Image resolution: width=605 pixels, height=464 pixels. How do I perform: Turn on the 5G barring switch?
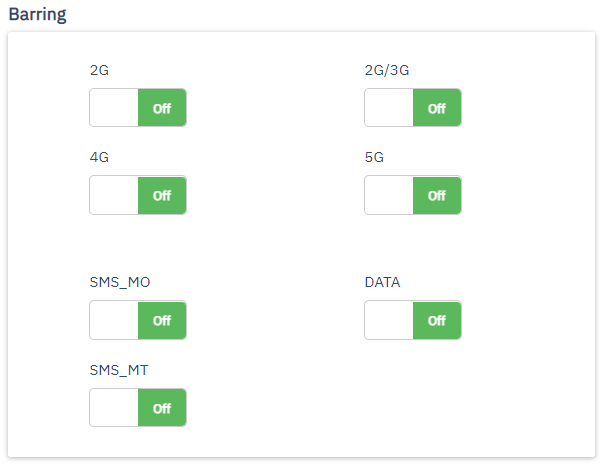pos(413,196)
